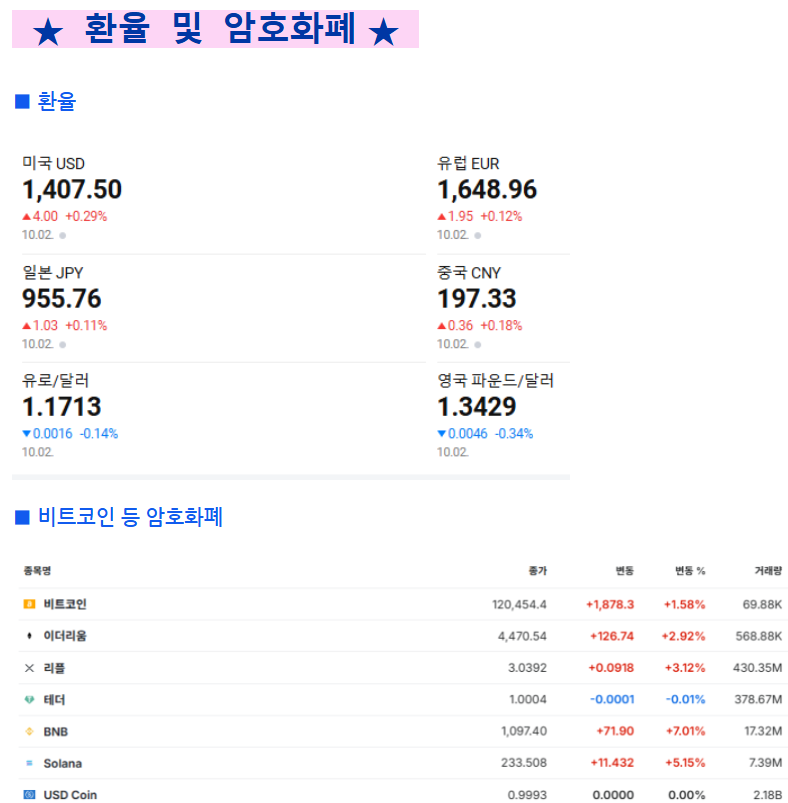Sort the table by 종가 column header
The image size is (788, 803).
(x=537, y=571)
